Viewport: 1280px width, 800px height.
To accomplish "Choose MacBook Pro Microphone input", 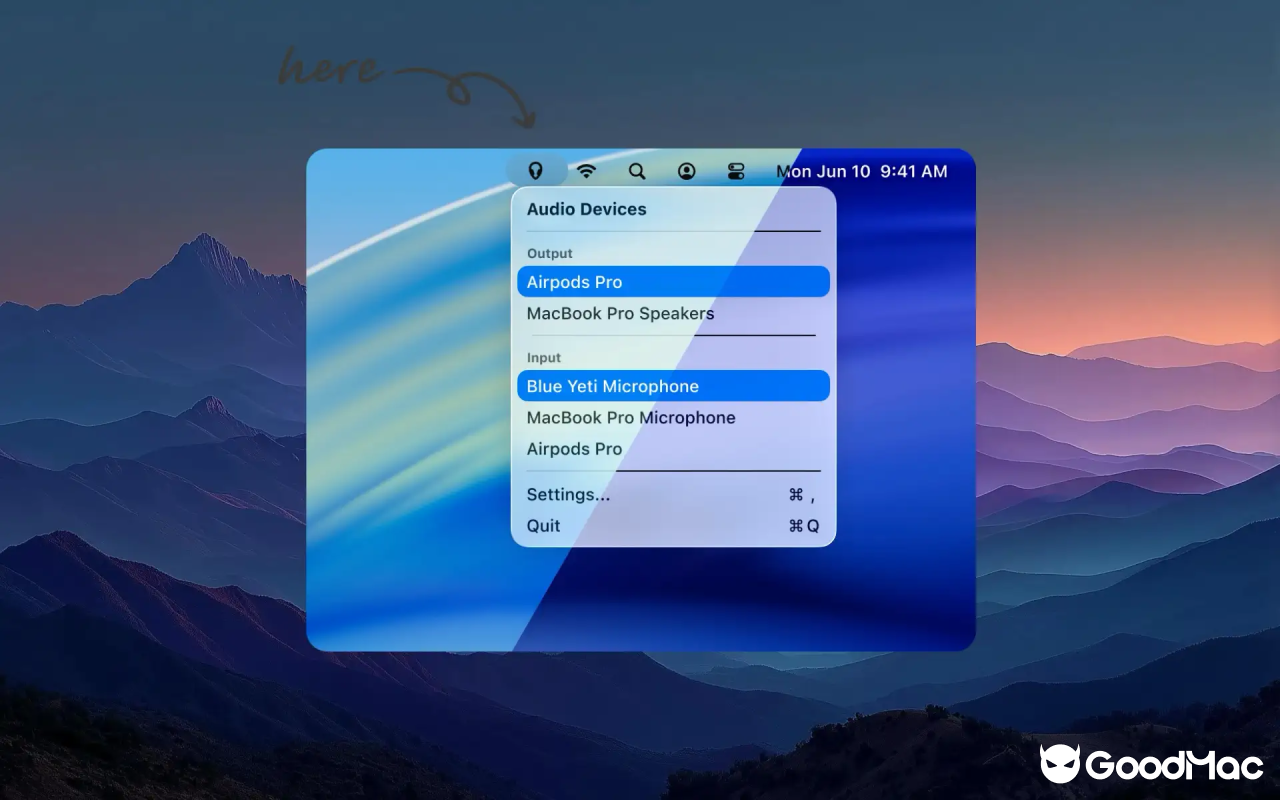I will (673, 417).
